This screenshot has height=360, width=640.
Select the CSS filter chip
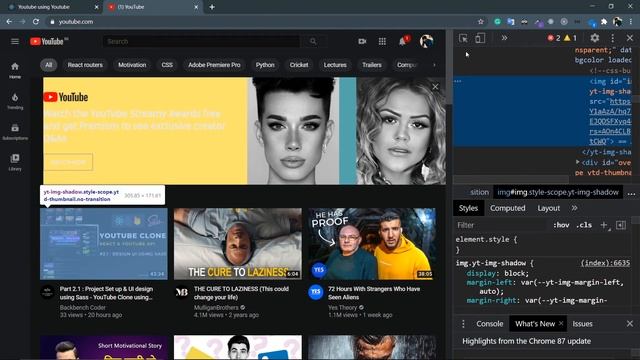coord(167,65)
